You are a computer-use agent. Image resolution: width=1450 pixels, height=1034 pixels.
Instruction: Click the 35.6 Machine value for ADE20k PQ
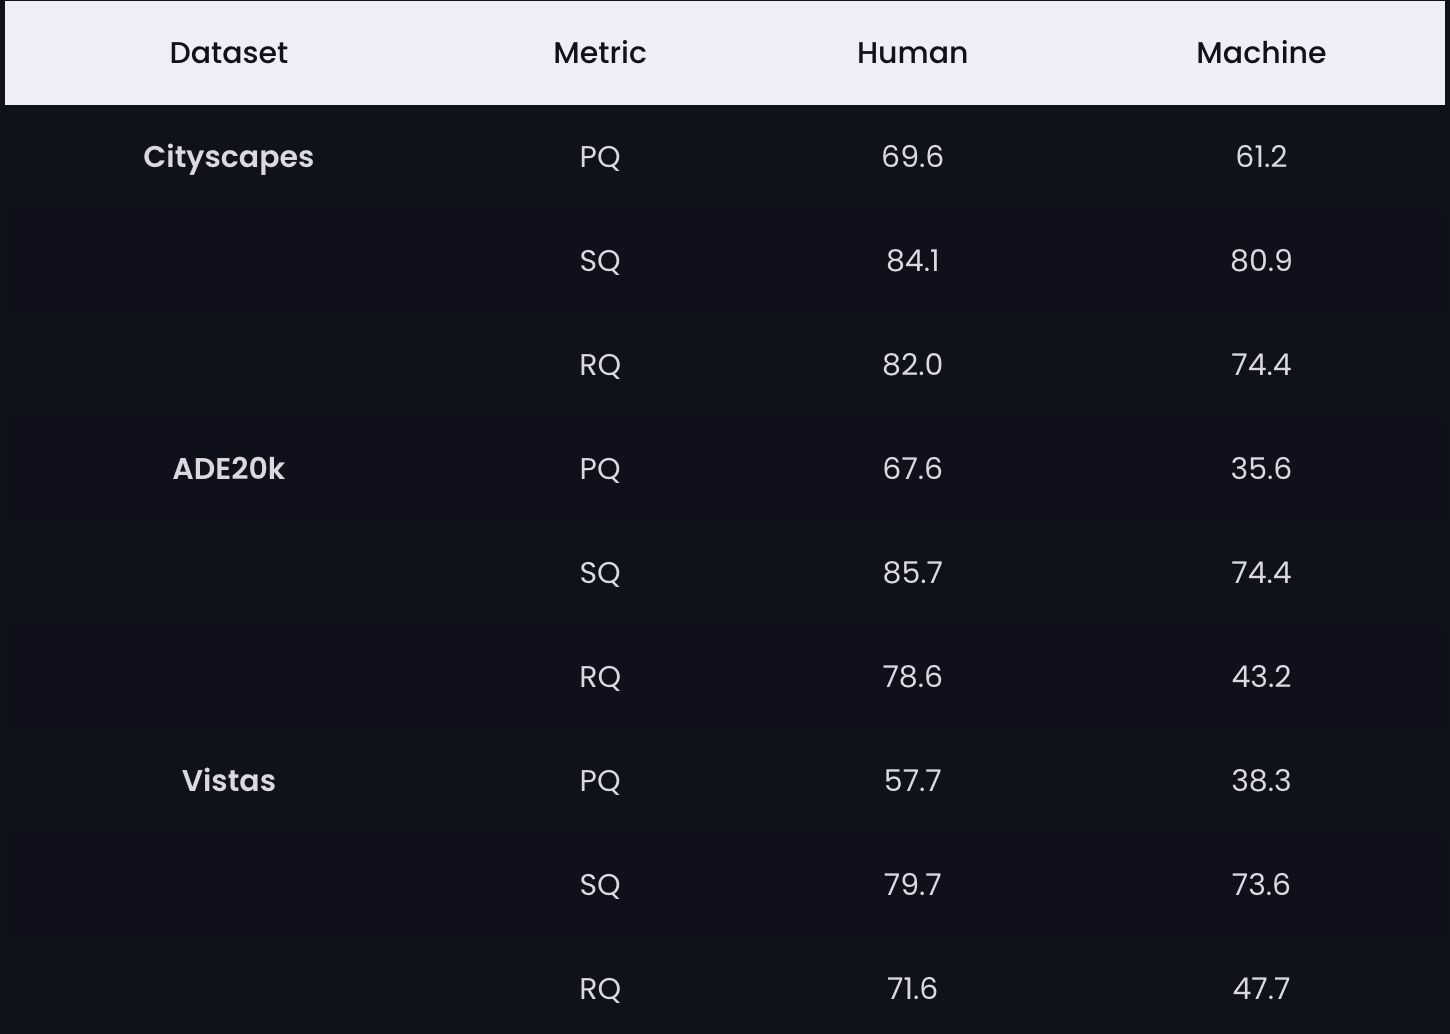tap(1261, 468)
